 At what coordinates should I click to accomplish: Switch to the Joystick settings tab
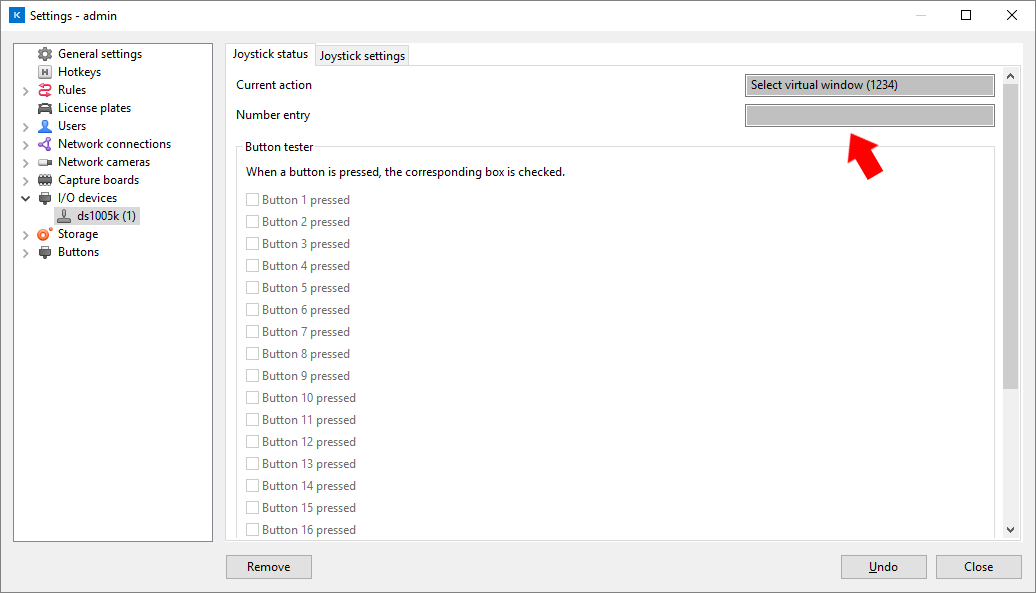362,56
